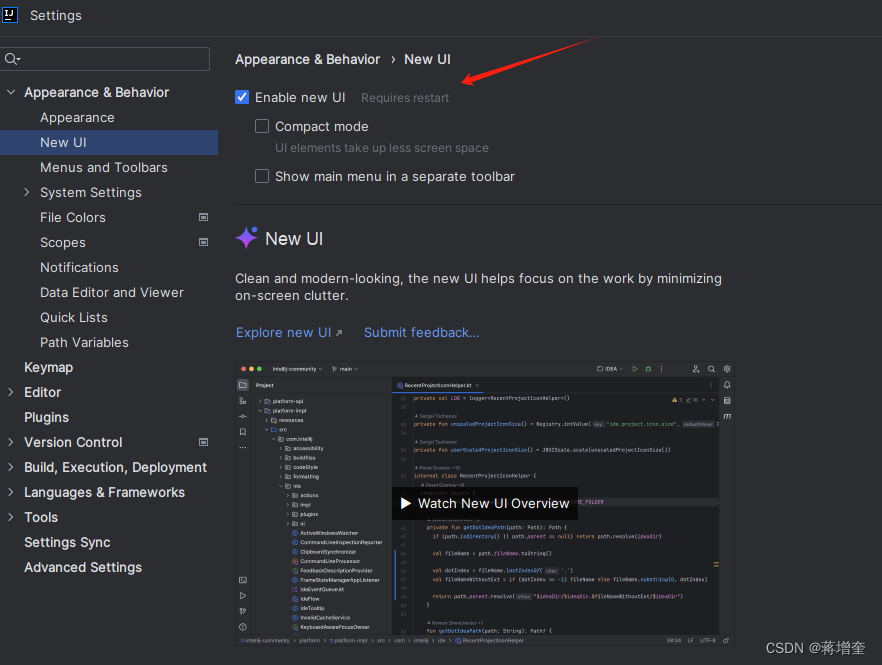The image size is (882, 665).
Task: Expand the System Settings node
Action: pyautogui.click(x=26, y=192)
